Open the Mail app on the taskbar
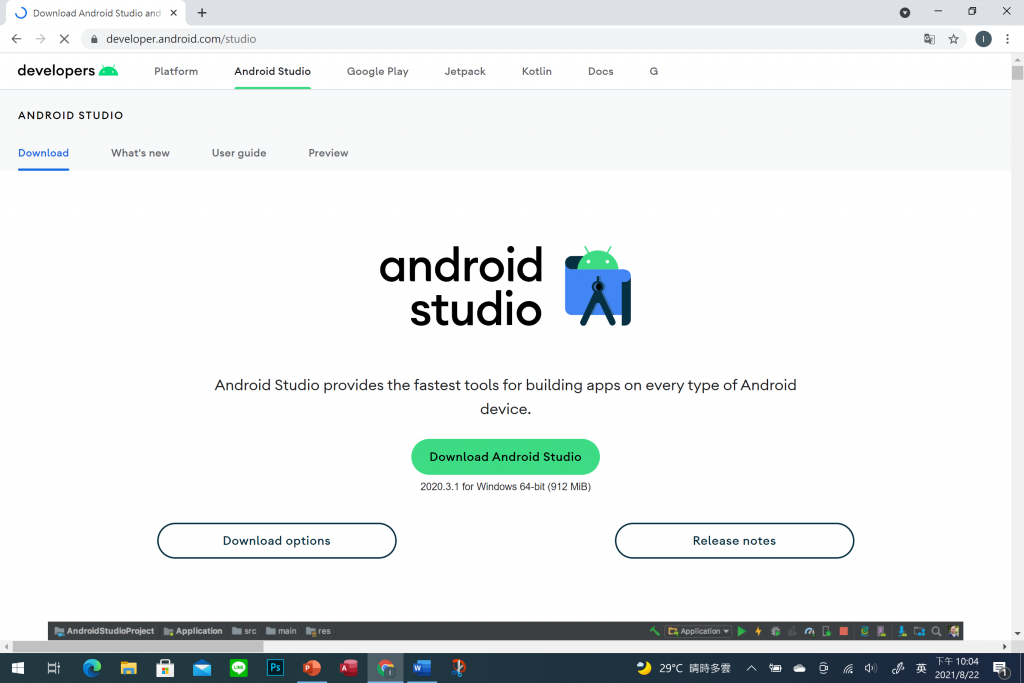Screen dimensions: 1024x683 click(x=202, y=668)
